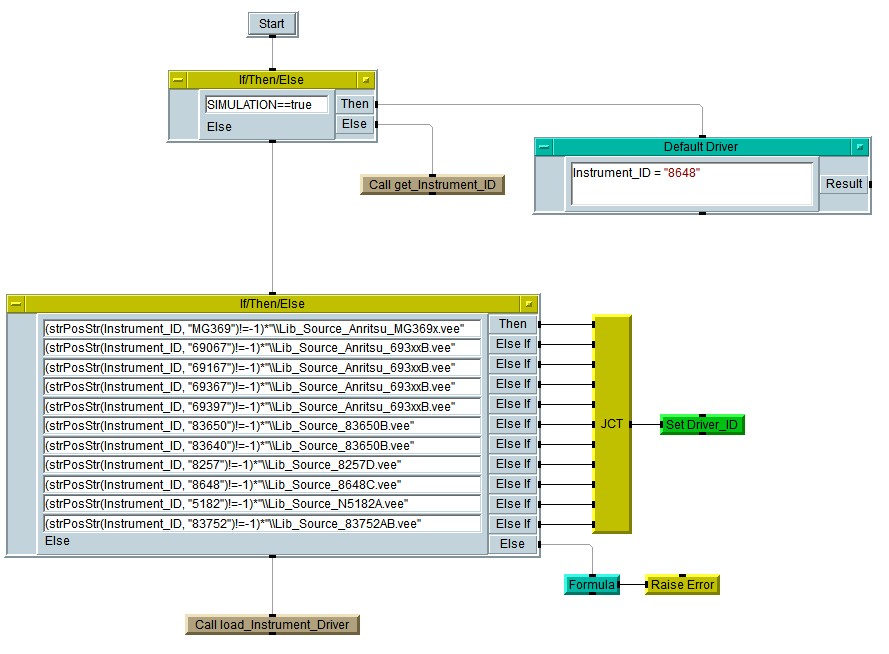Select the cyan Formula object
Screen dimensions: 889x654
tap(591, 584)
